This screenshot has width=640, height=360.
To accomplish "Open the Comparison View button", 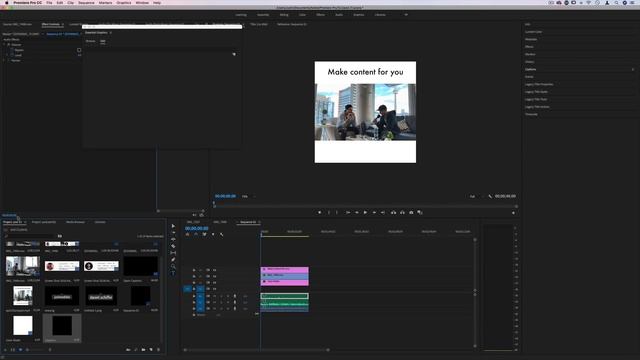I will (420, 213).
